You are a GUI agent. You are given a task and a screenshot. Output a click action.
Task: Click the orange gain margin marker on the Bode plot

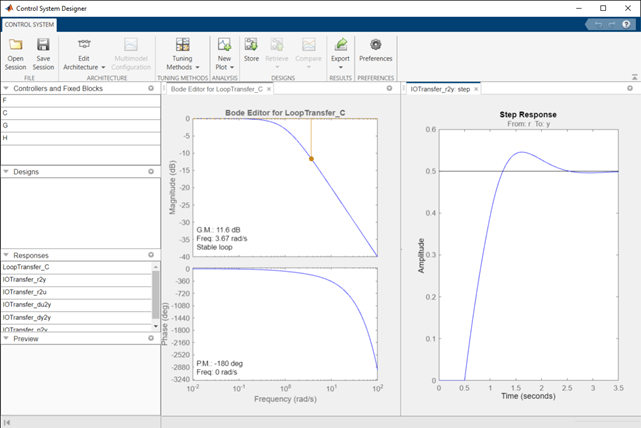coord(311,158)
